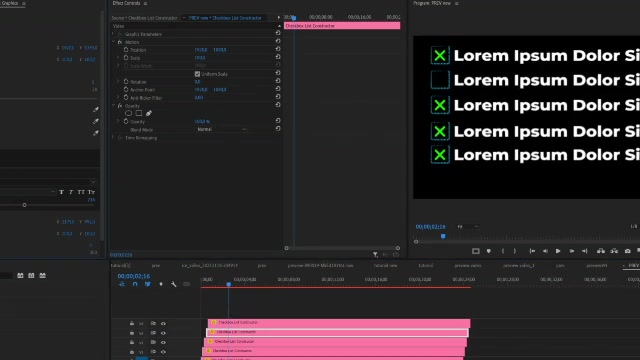The height and width of the screenshot is (360, 640).
Task: Toggle animation stopwatch for Rotation
Action: click(126, 82)
